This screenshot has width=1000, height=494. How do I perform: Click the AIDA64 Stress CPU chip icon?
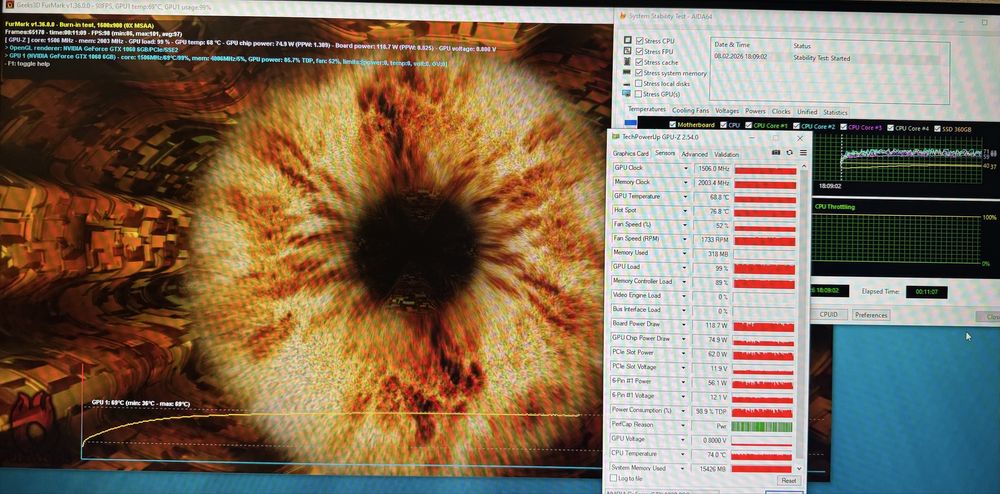coord(627,41)
